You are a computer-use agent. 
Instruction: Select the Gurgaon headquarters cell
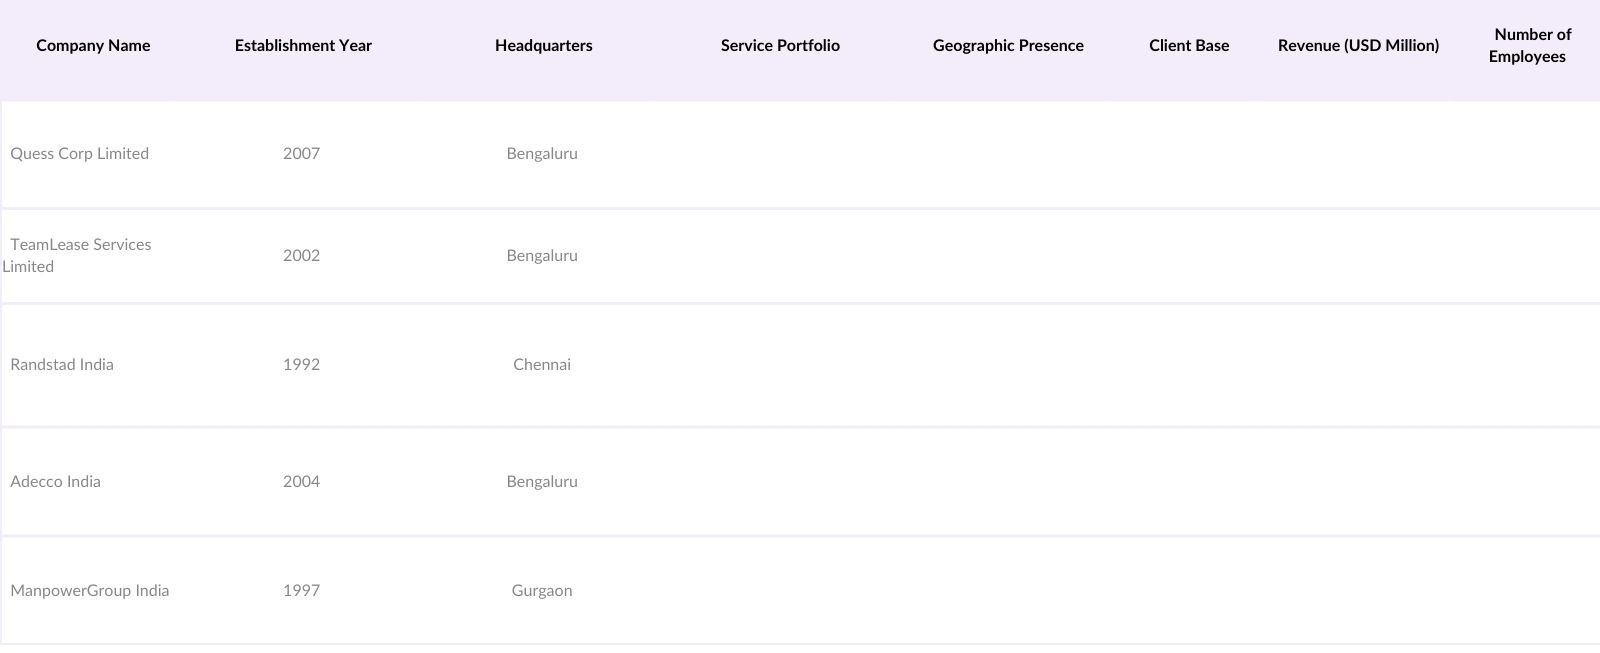542,591
